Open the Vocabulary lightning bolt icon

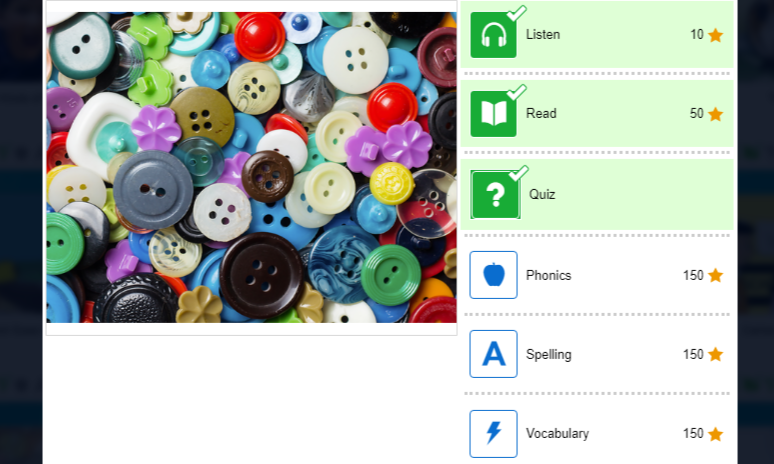tap(493, 433)
